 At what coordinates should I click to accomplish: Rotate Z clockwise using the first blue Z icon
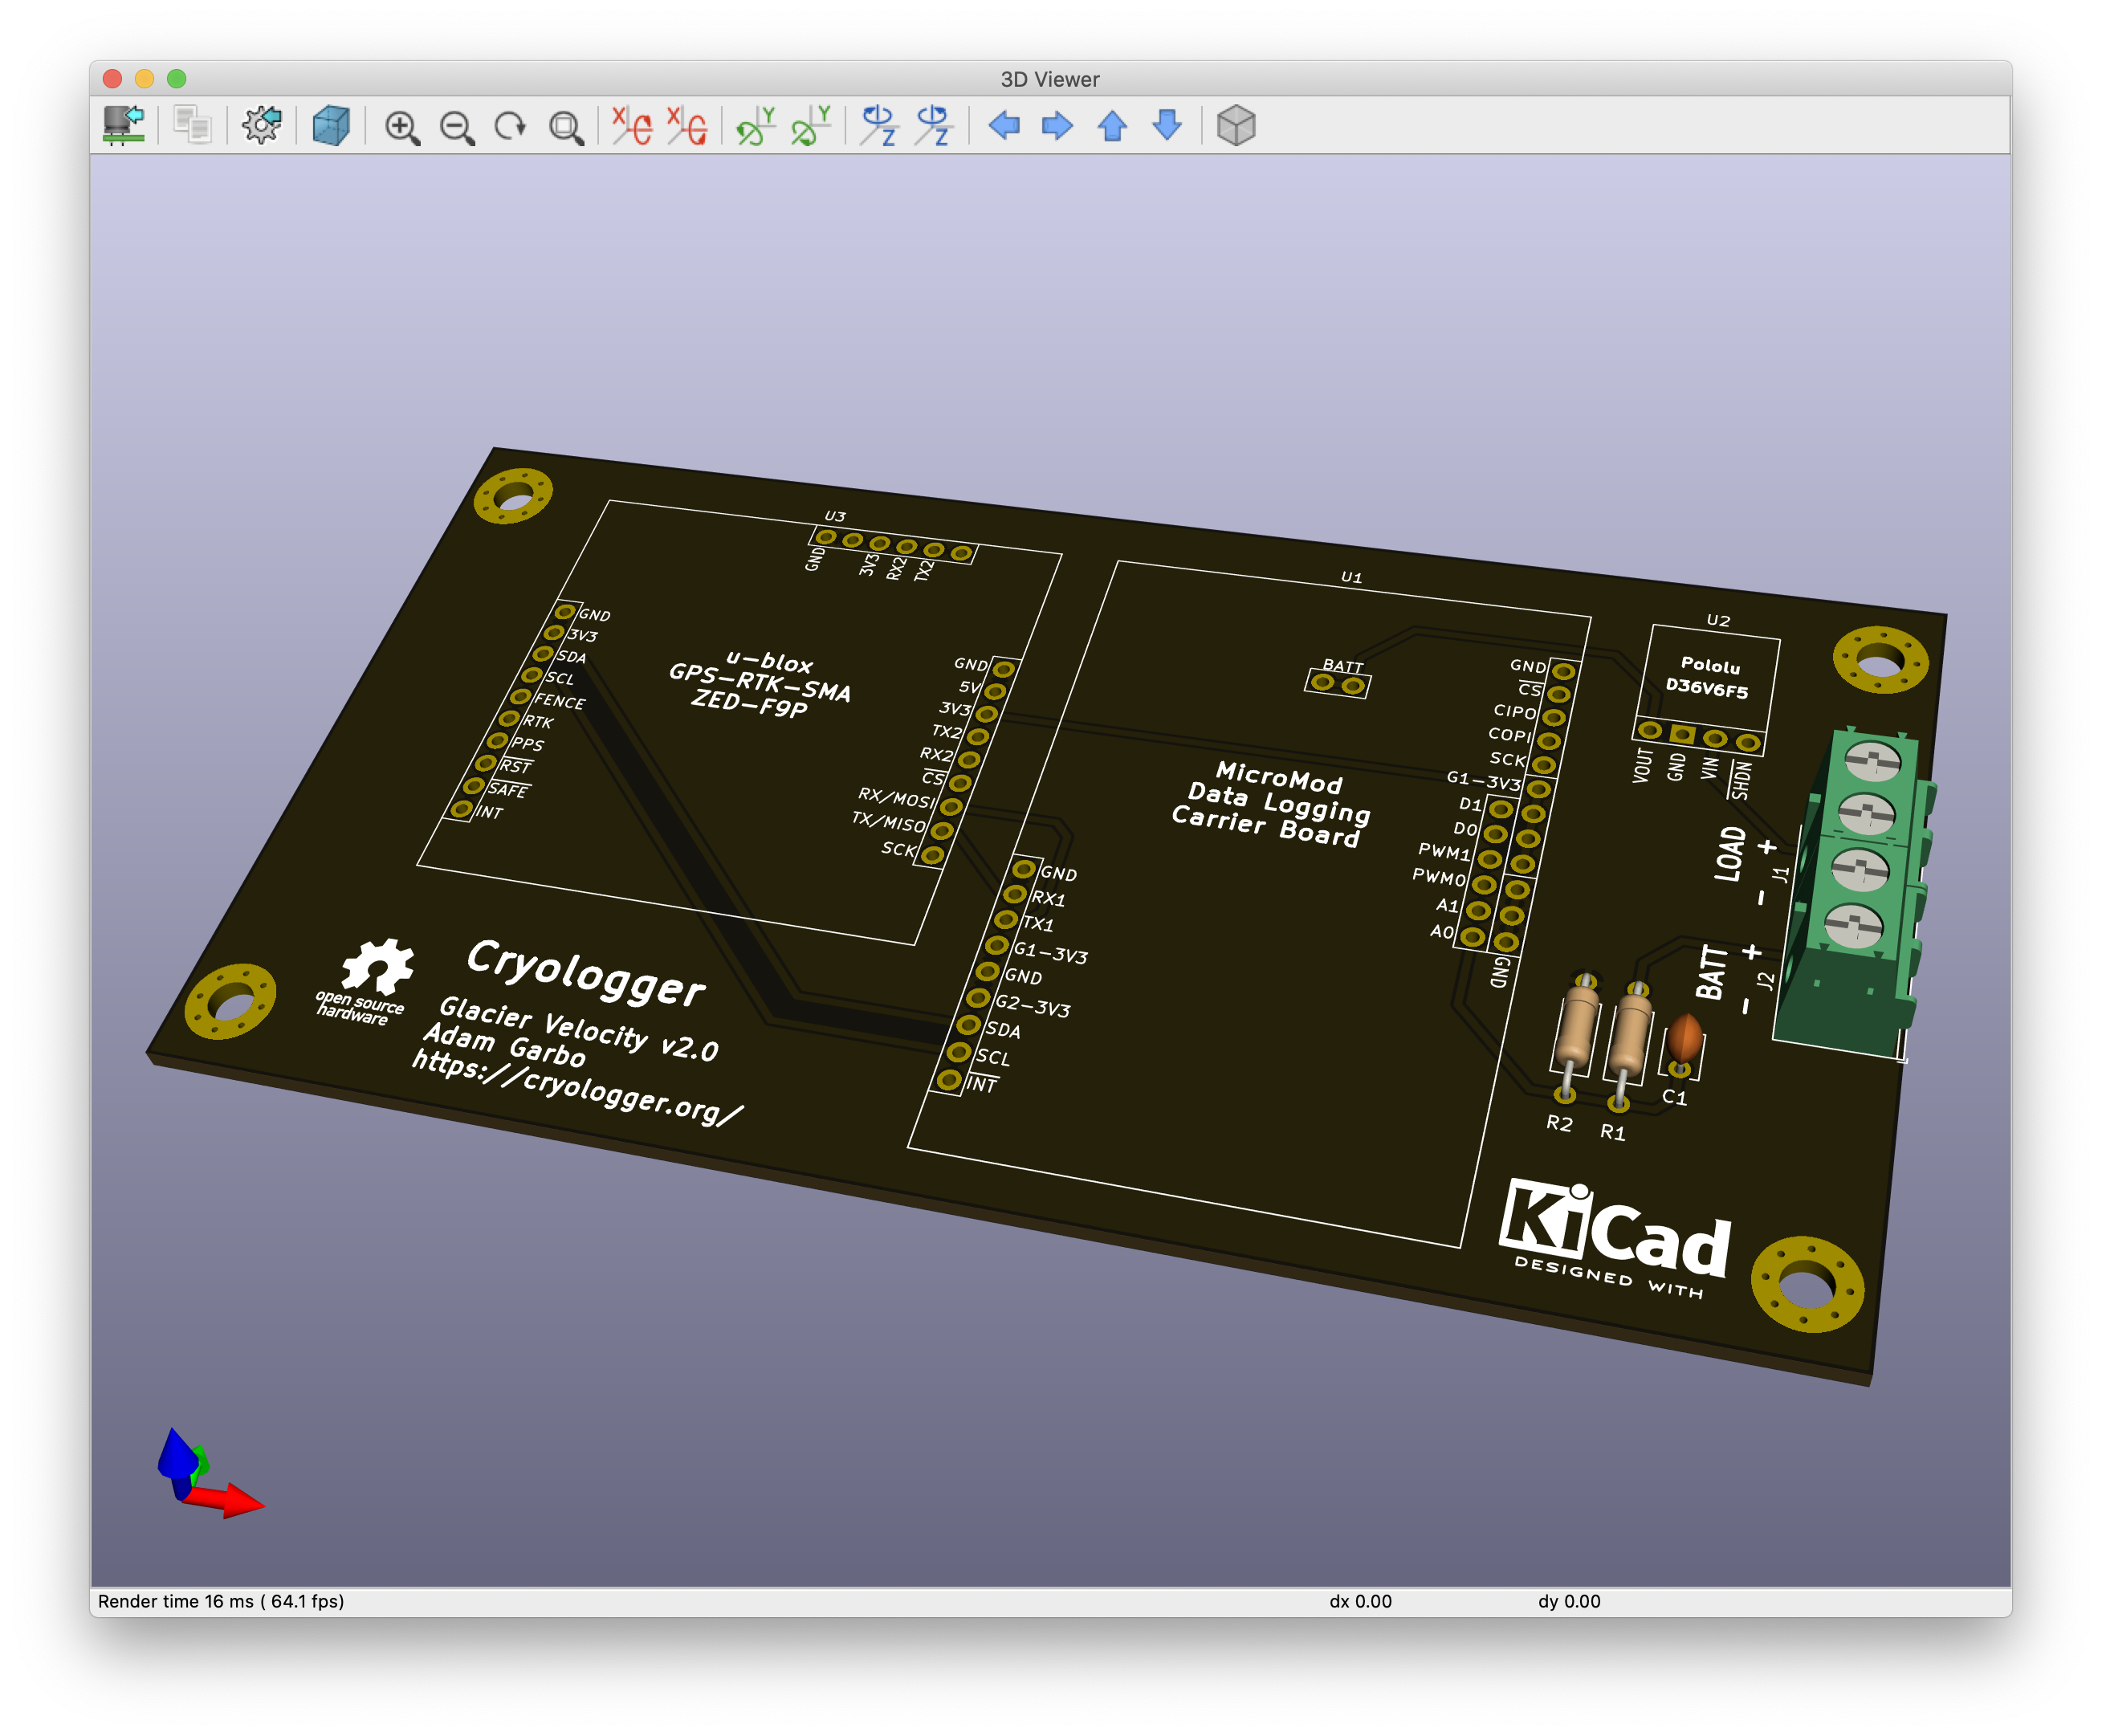[x=879, y=126]
